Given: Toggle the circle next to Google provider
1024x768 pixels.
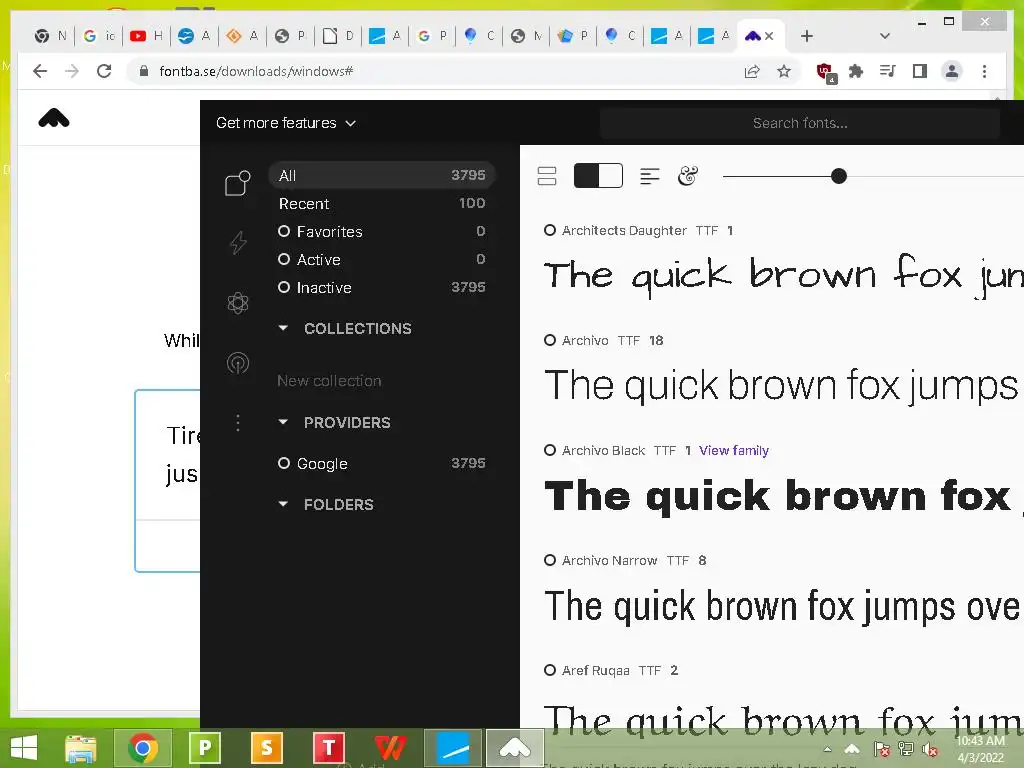Looking at the screenshot, I should click(x=284, y=463).
